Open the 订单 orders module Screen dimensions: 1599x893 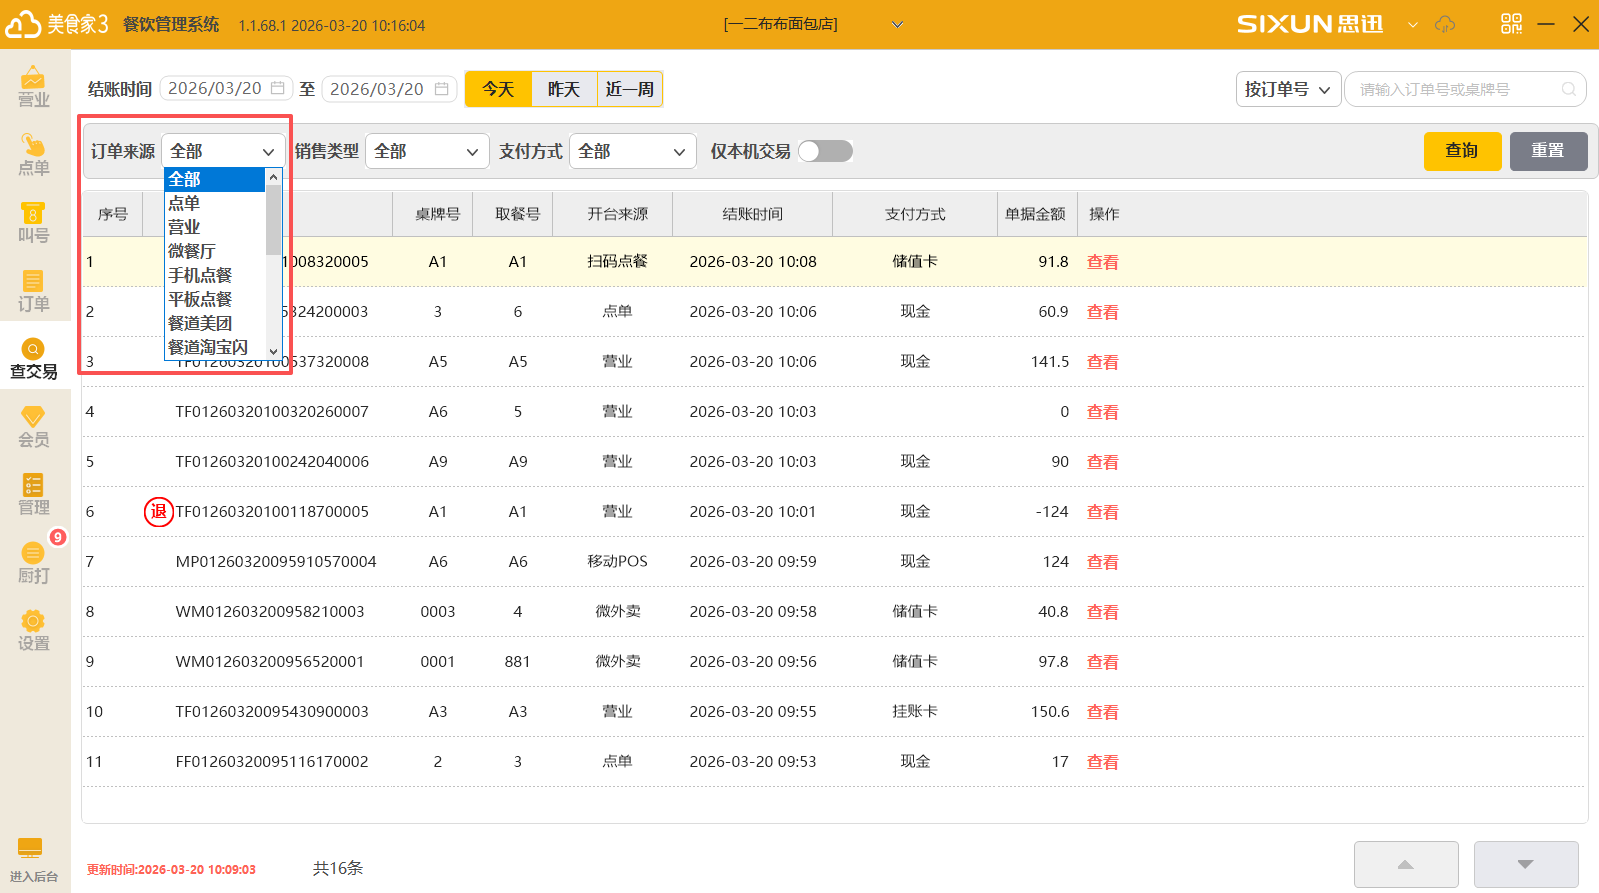point(33,290)
